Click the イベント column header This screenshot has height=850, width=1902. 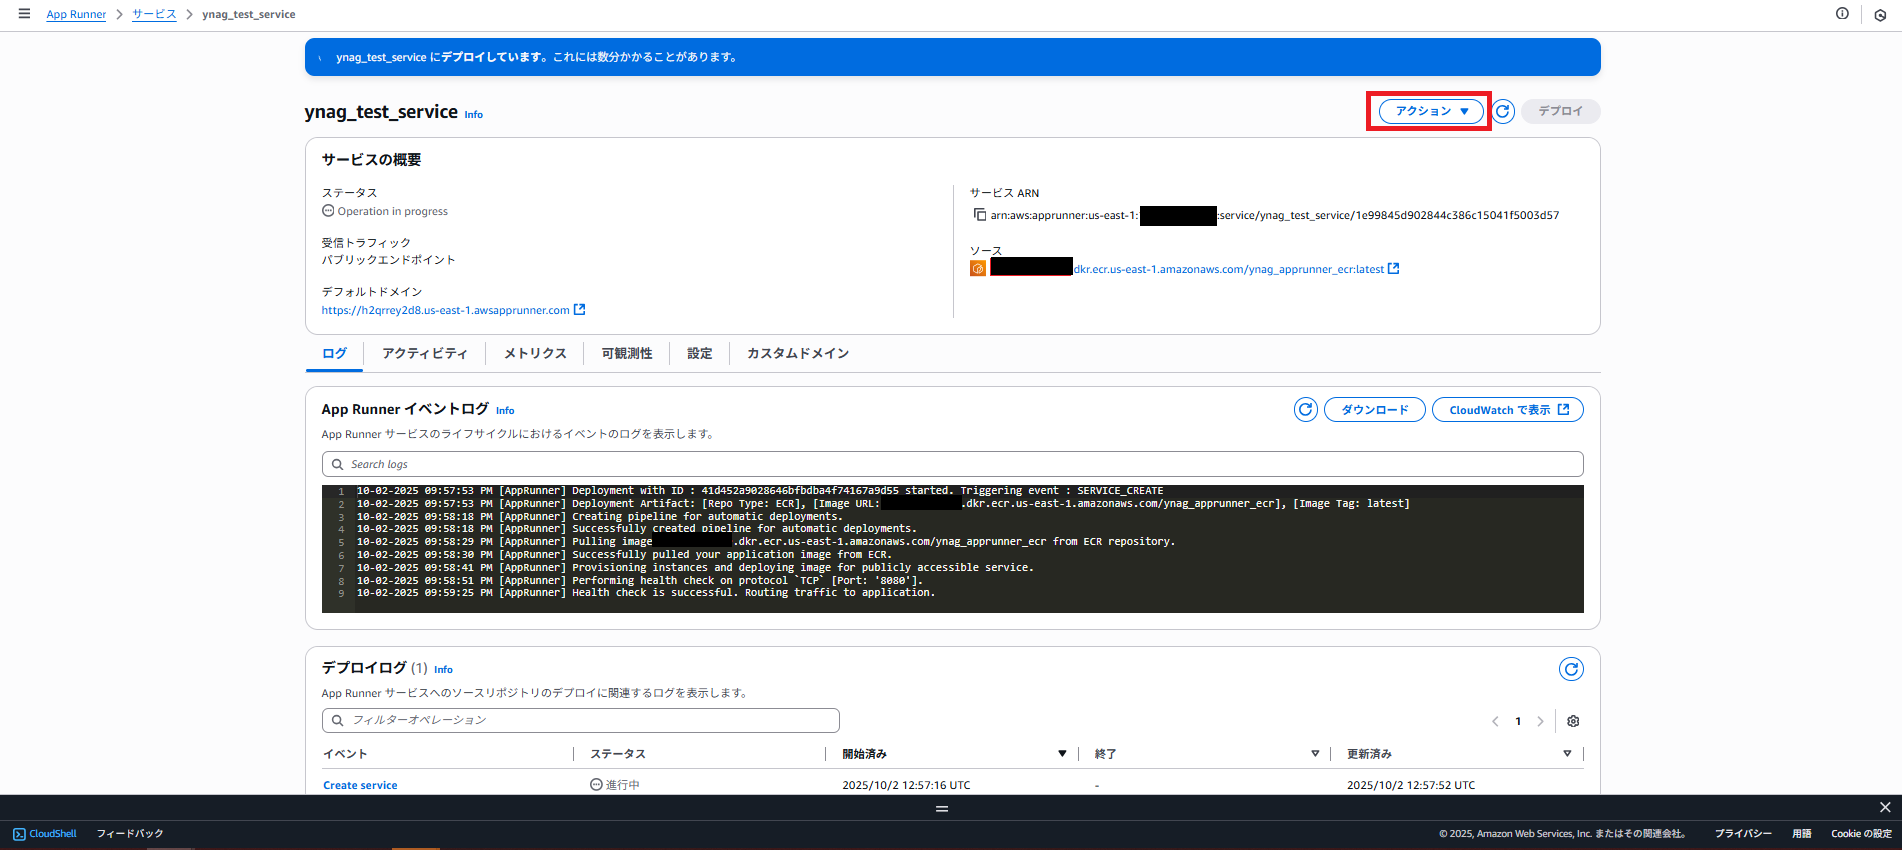345,754
